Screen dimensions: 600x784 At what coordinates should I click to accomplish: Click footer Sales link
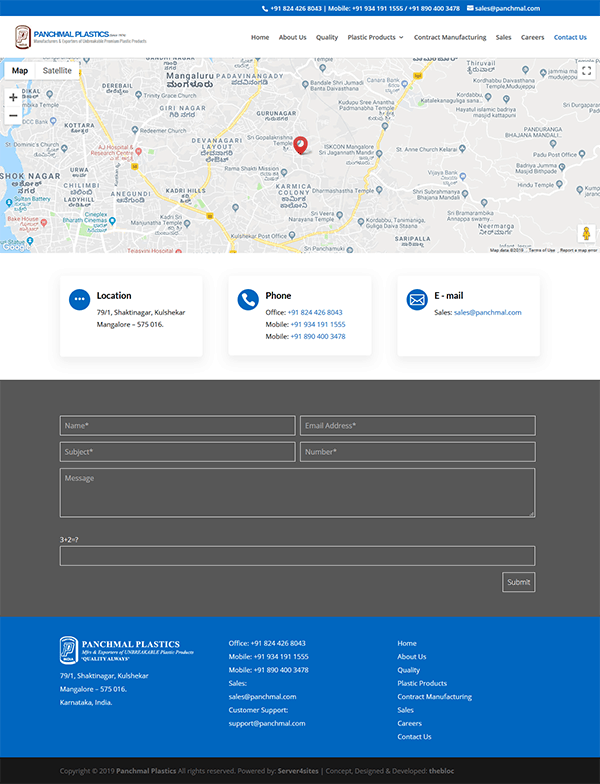[x=406, y=710]
